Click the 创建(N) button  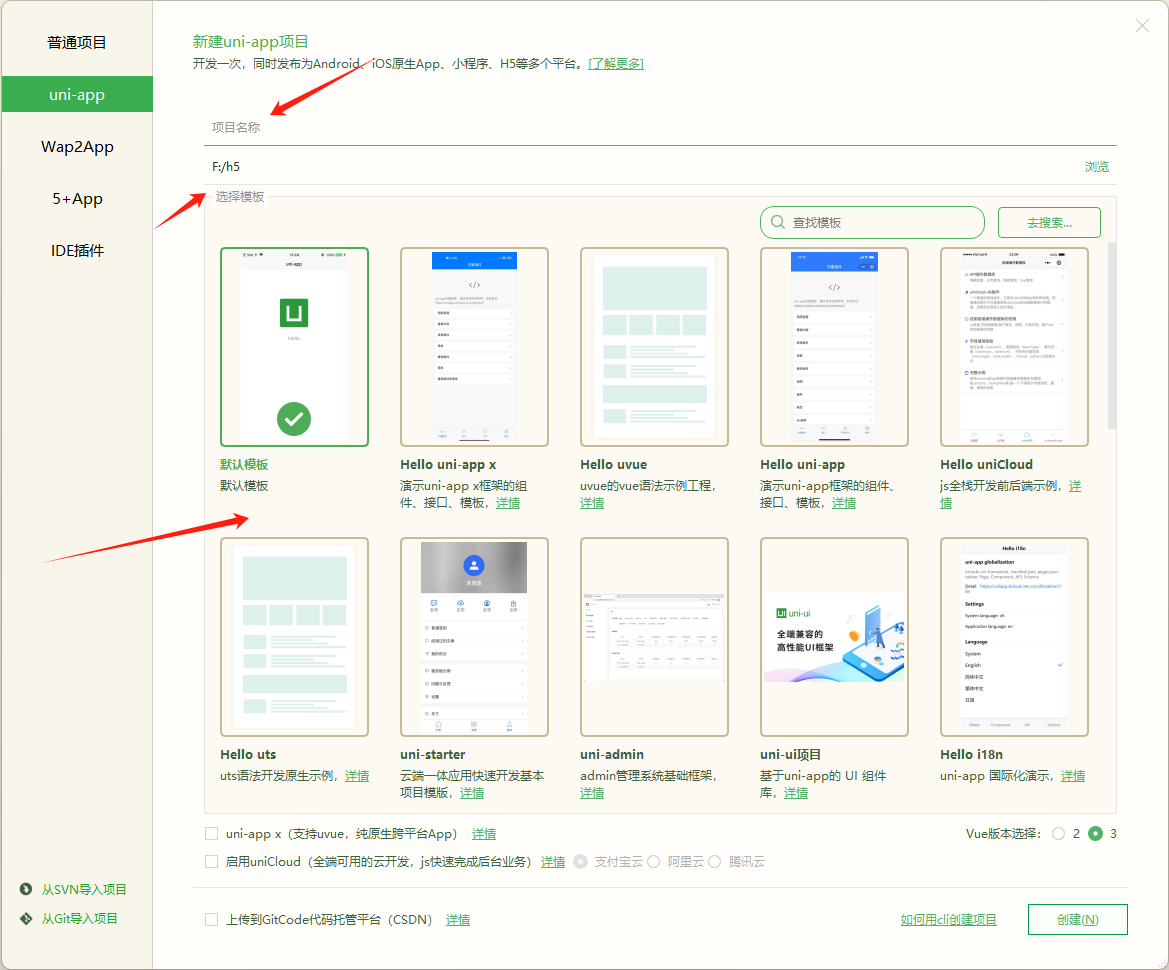coord(1077,919)
